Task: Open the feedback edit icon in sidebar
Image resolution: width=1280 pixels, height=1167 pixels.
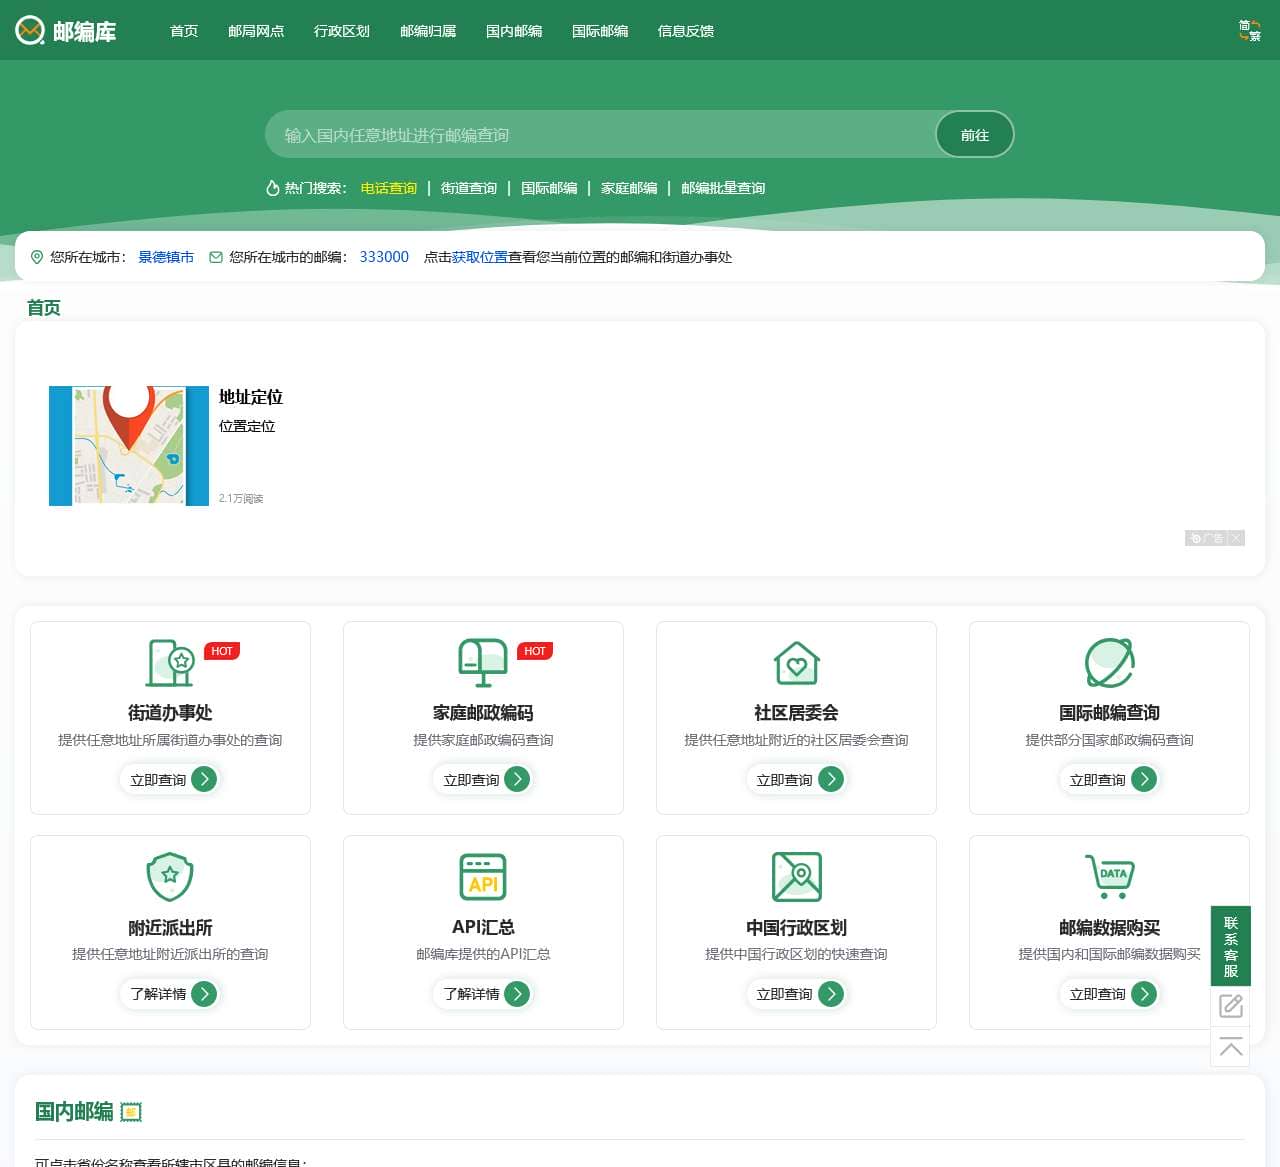Action: (x=1230, y=1006)
